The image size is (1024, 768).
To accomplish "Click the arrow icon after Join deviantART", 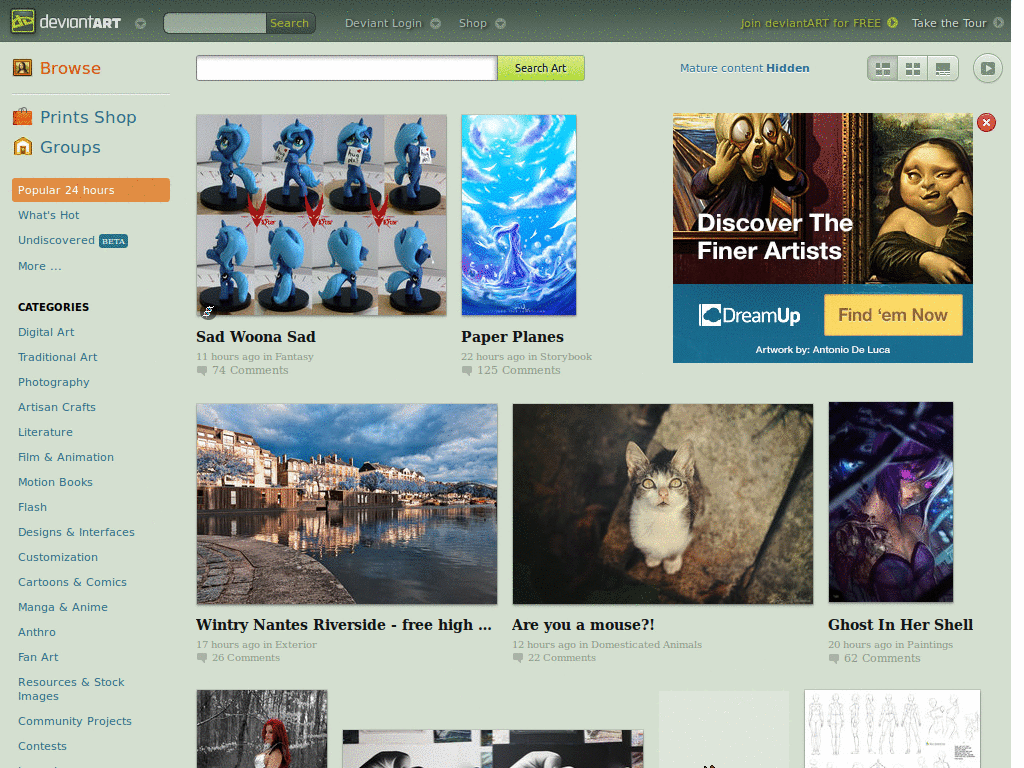I will coord(892,23).
